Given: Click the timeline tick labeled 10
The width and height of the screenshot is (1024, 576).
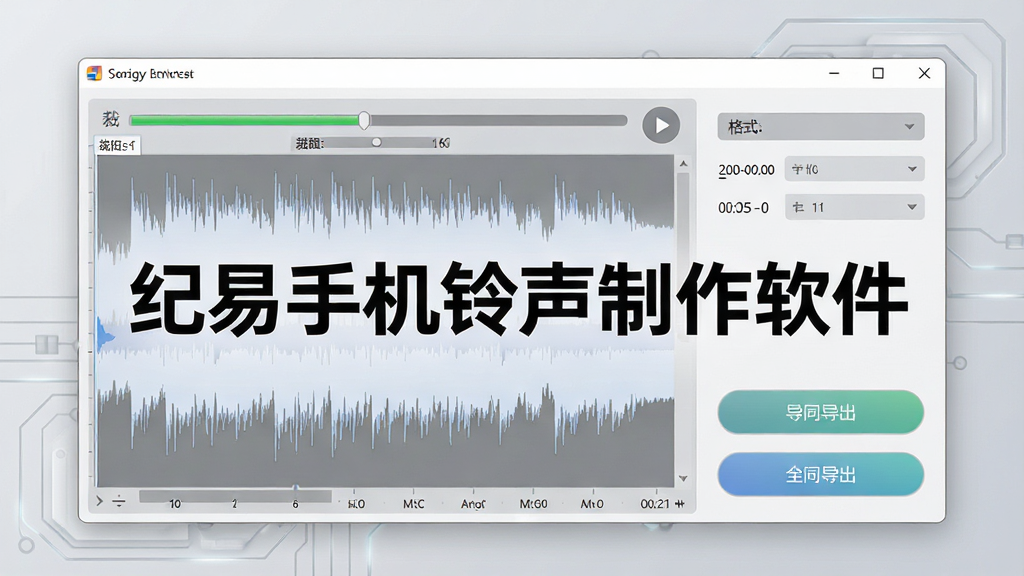Looking at the screenshot, I should [x=175, y=504].
